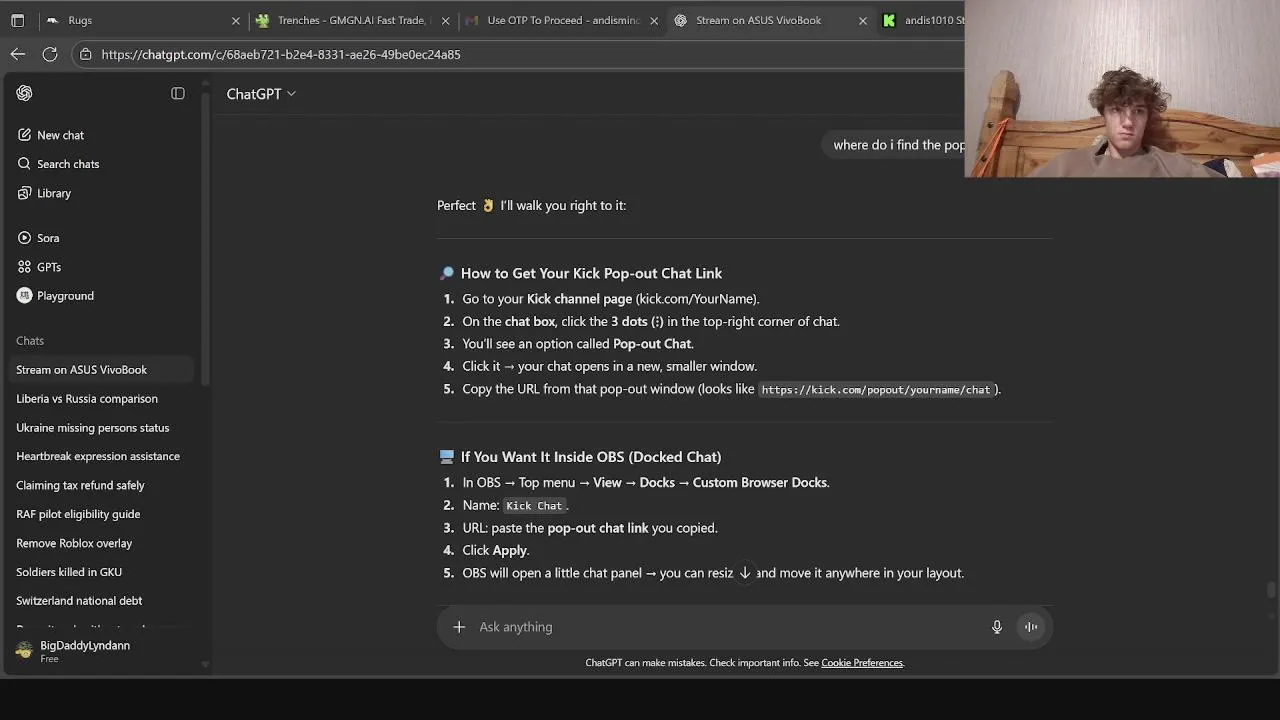
Task: Click the chatgpt.com address bar URL
Action: coord(281,54)
